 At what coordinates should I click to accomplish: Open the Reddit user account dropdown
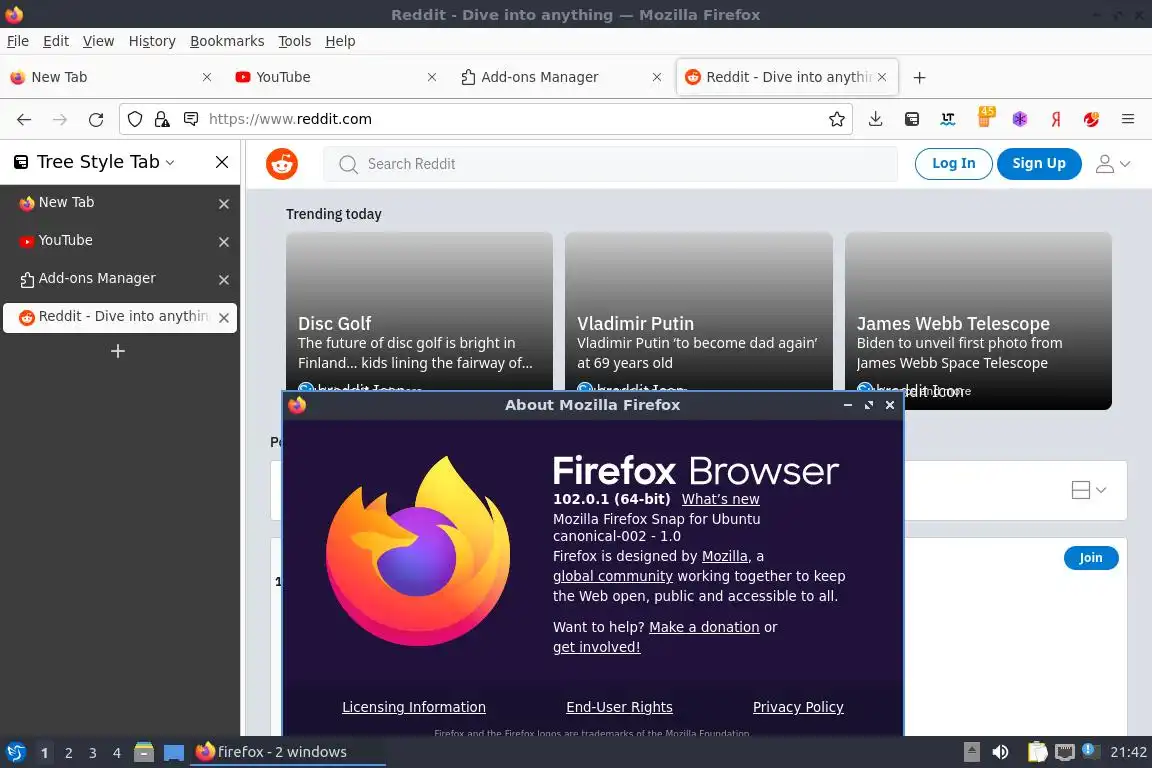click(1112, 164)
